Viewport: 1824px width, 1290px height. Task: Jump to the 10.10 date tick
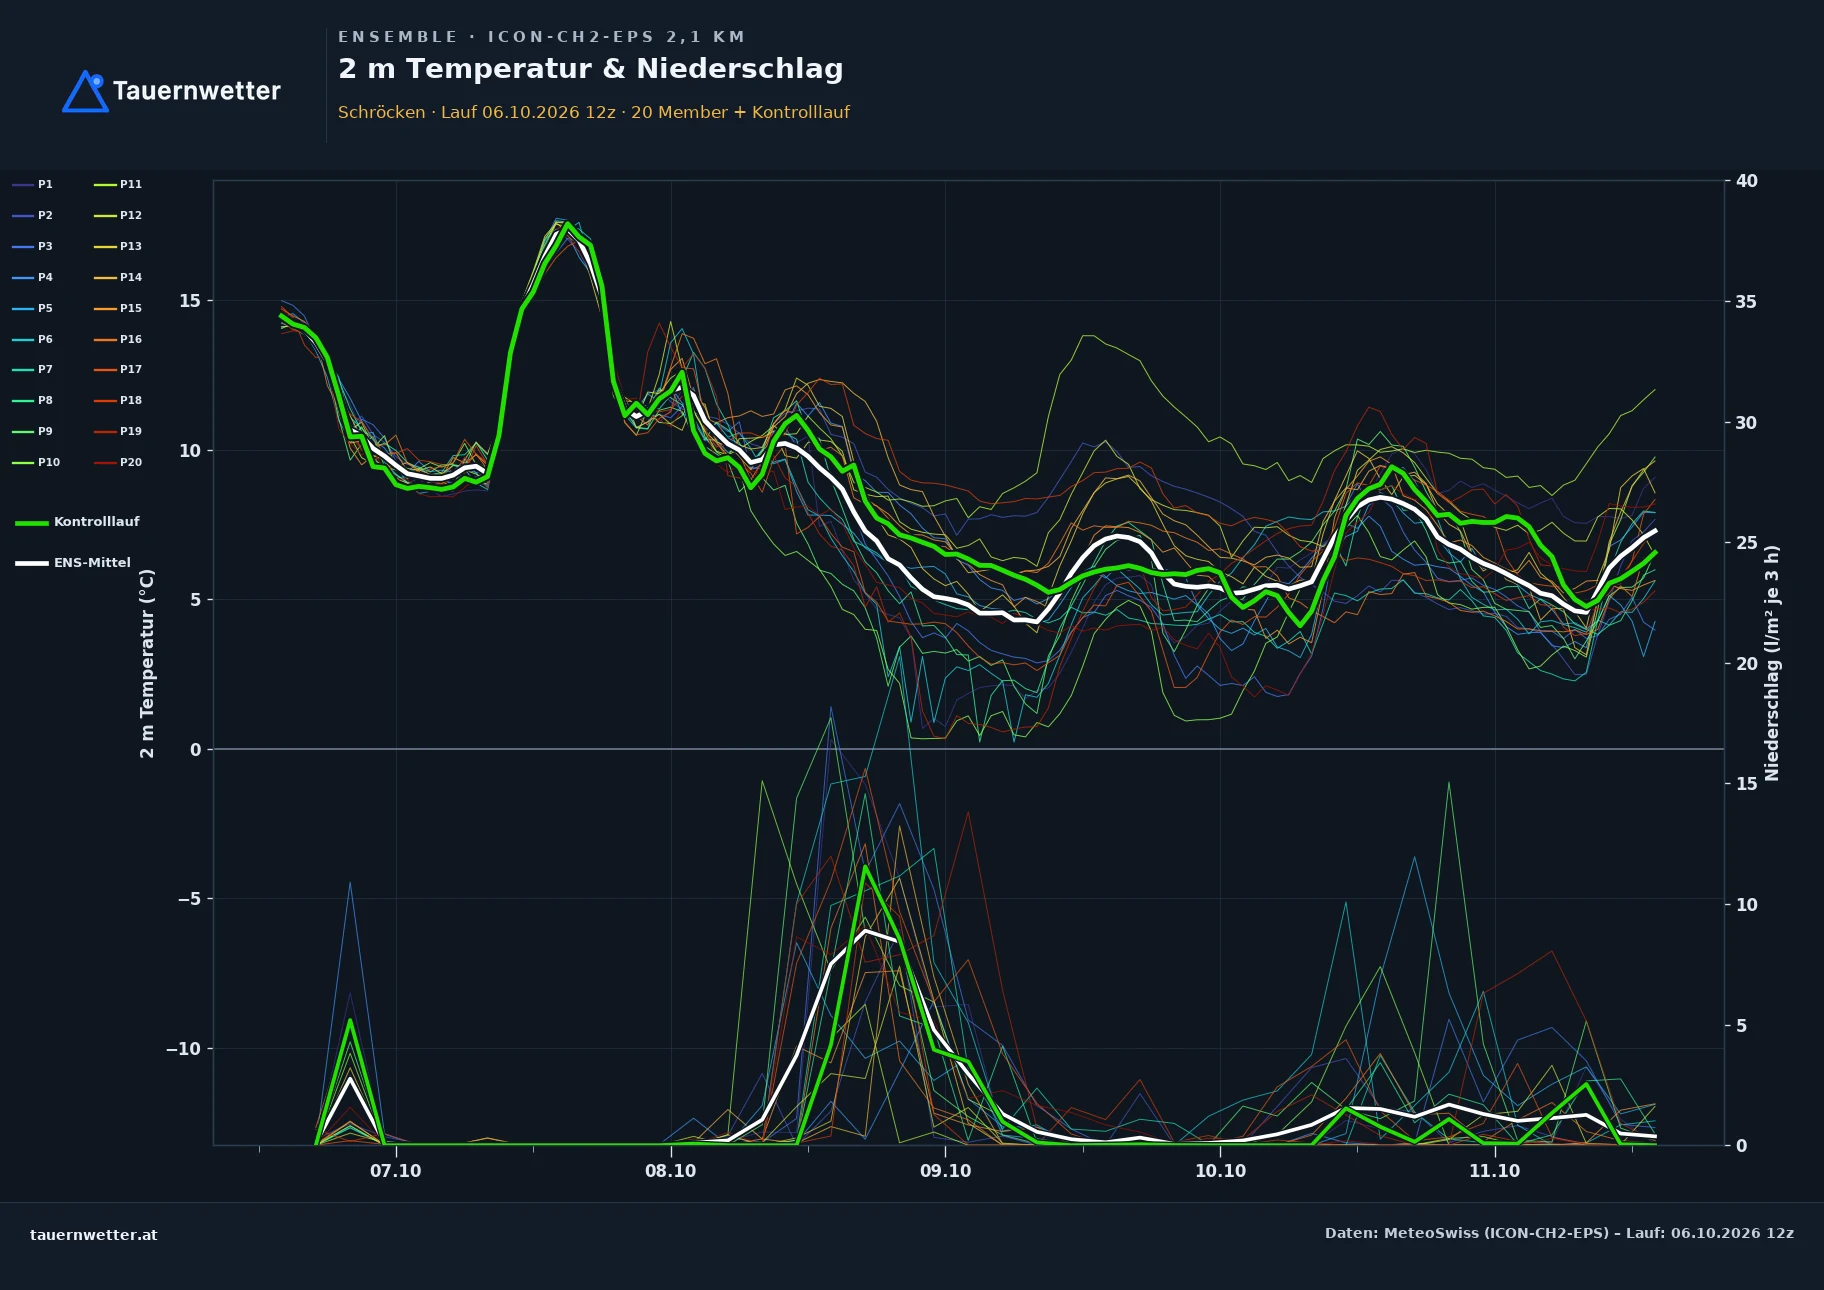[1220, 1171]
